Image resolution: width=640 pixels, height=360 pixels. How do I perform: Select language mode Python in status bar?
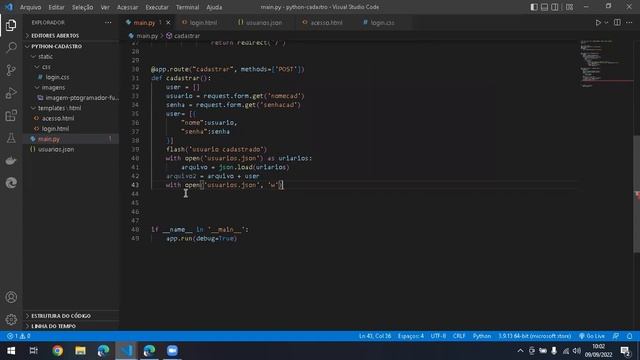(x=482, y=336)
